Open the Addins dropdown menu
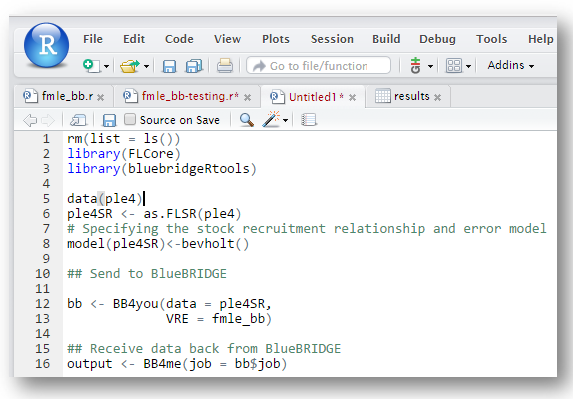This screenshot has height=399, width=573. click(511, 65)
